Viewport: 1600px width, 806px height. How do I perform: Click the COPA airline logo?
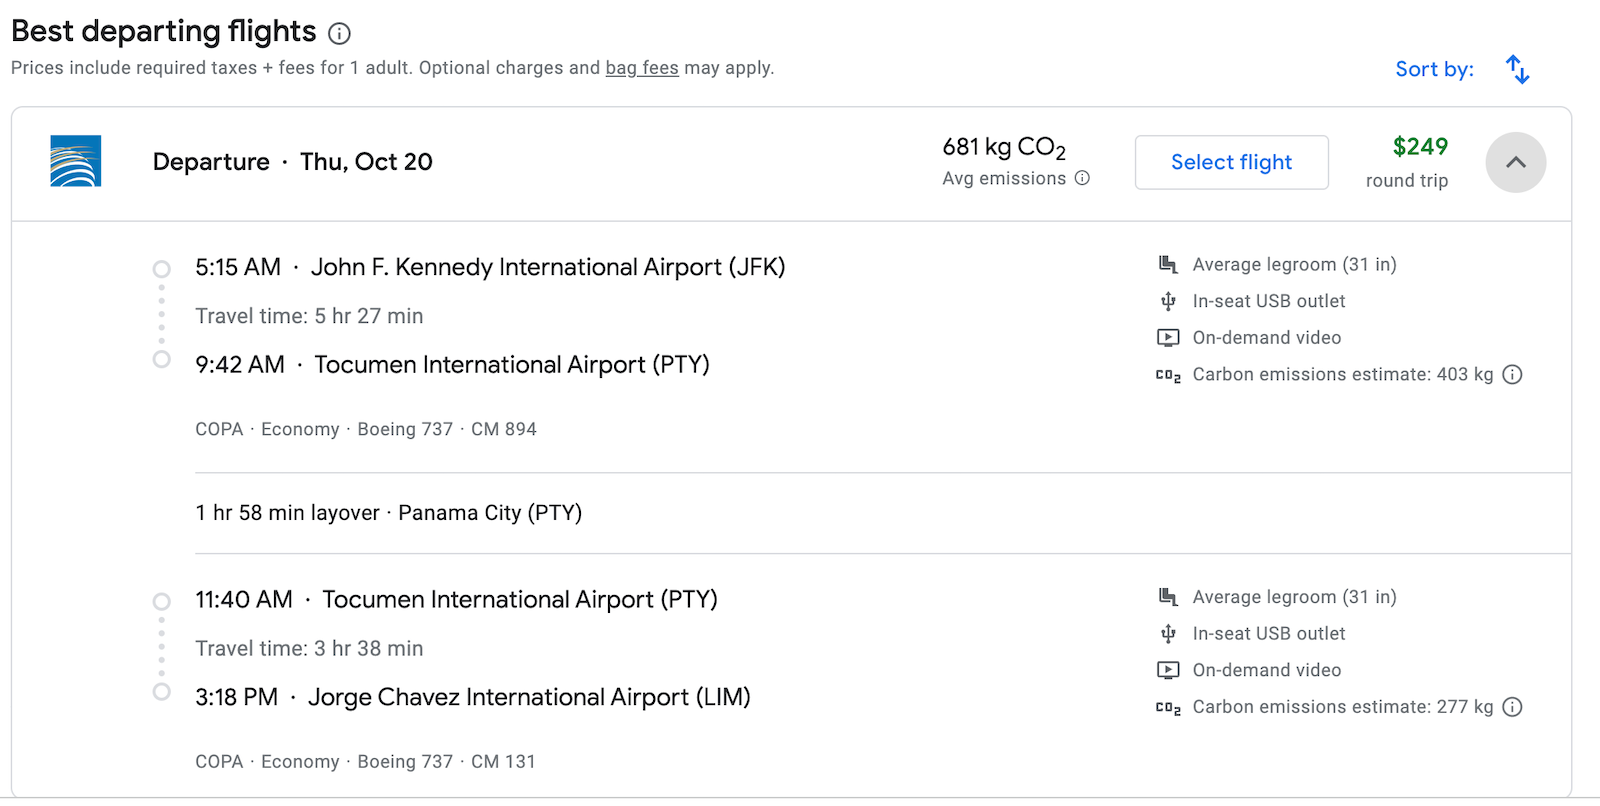pos(75,161)
